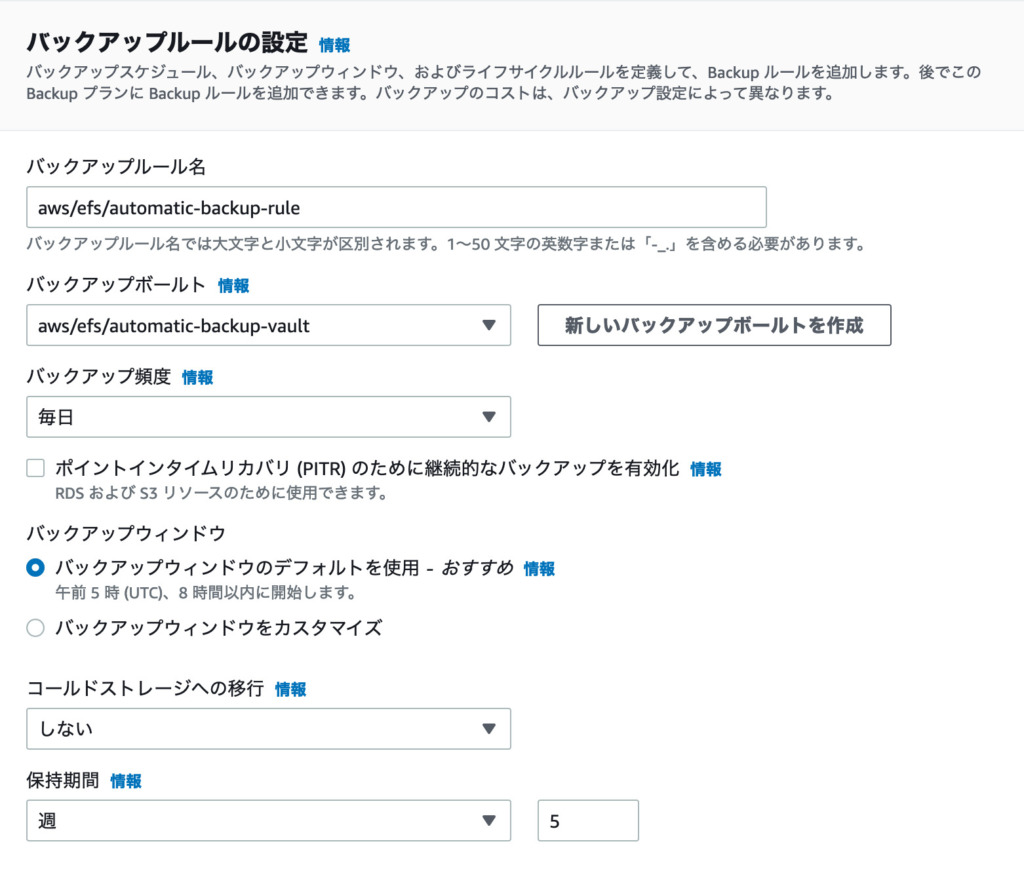Click the retention period number field
The image size is (1024, 869).
587,820
